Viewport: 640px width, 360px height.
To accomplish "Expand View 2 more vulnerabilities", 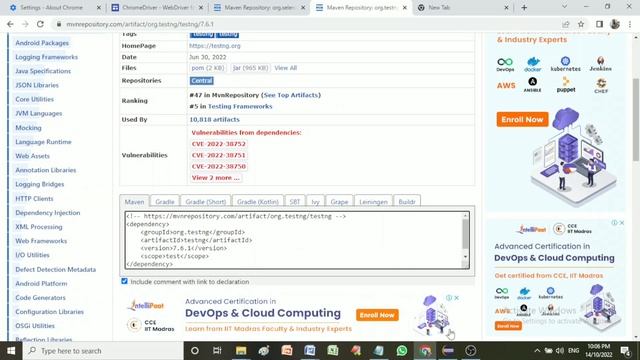I will [x=216, y=178].
